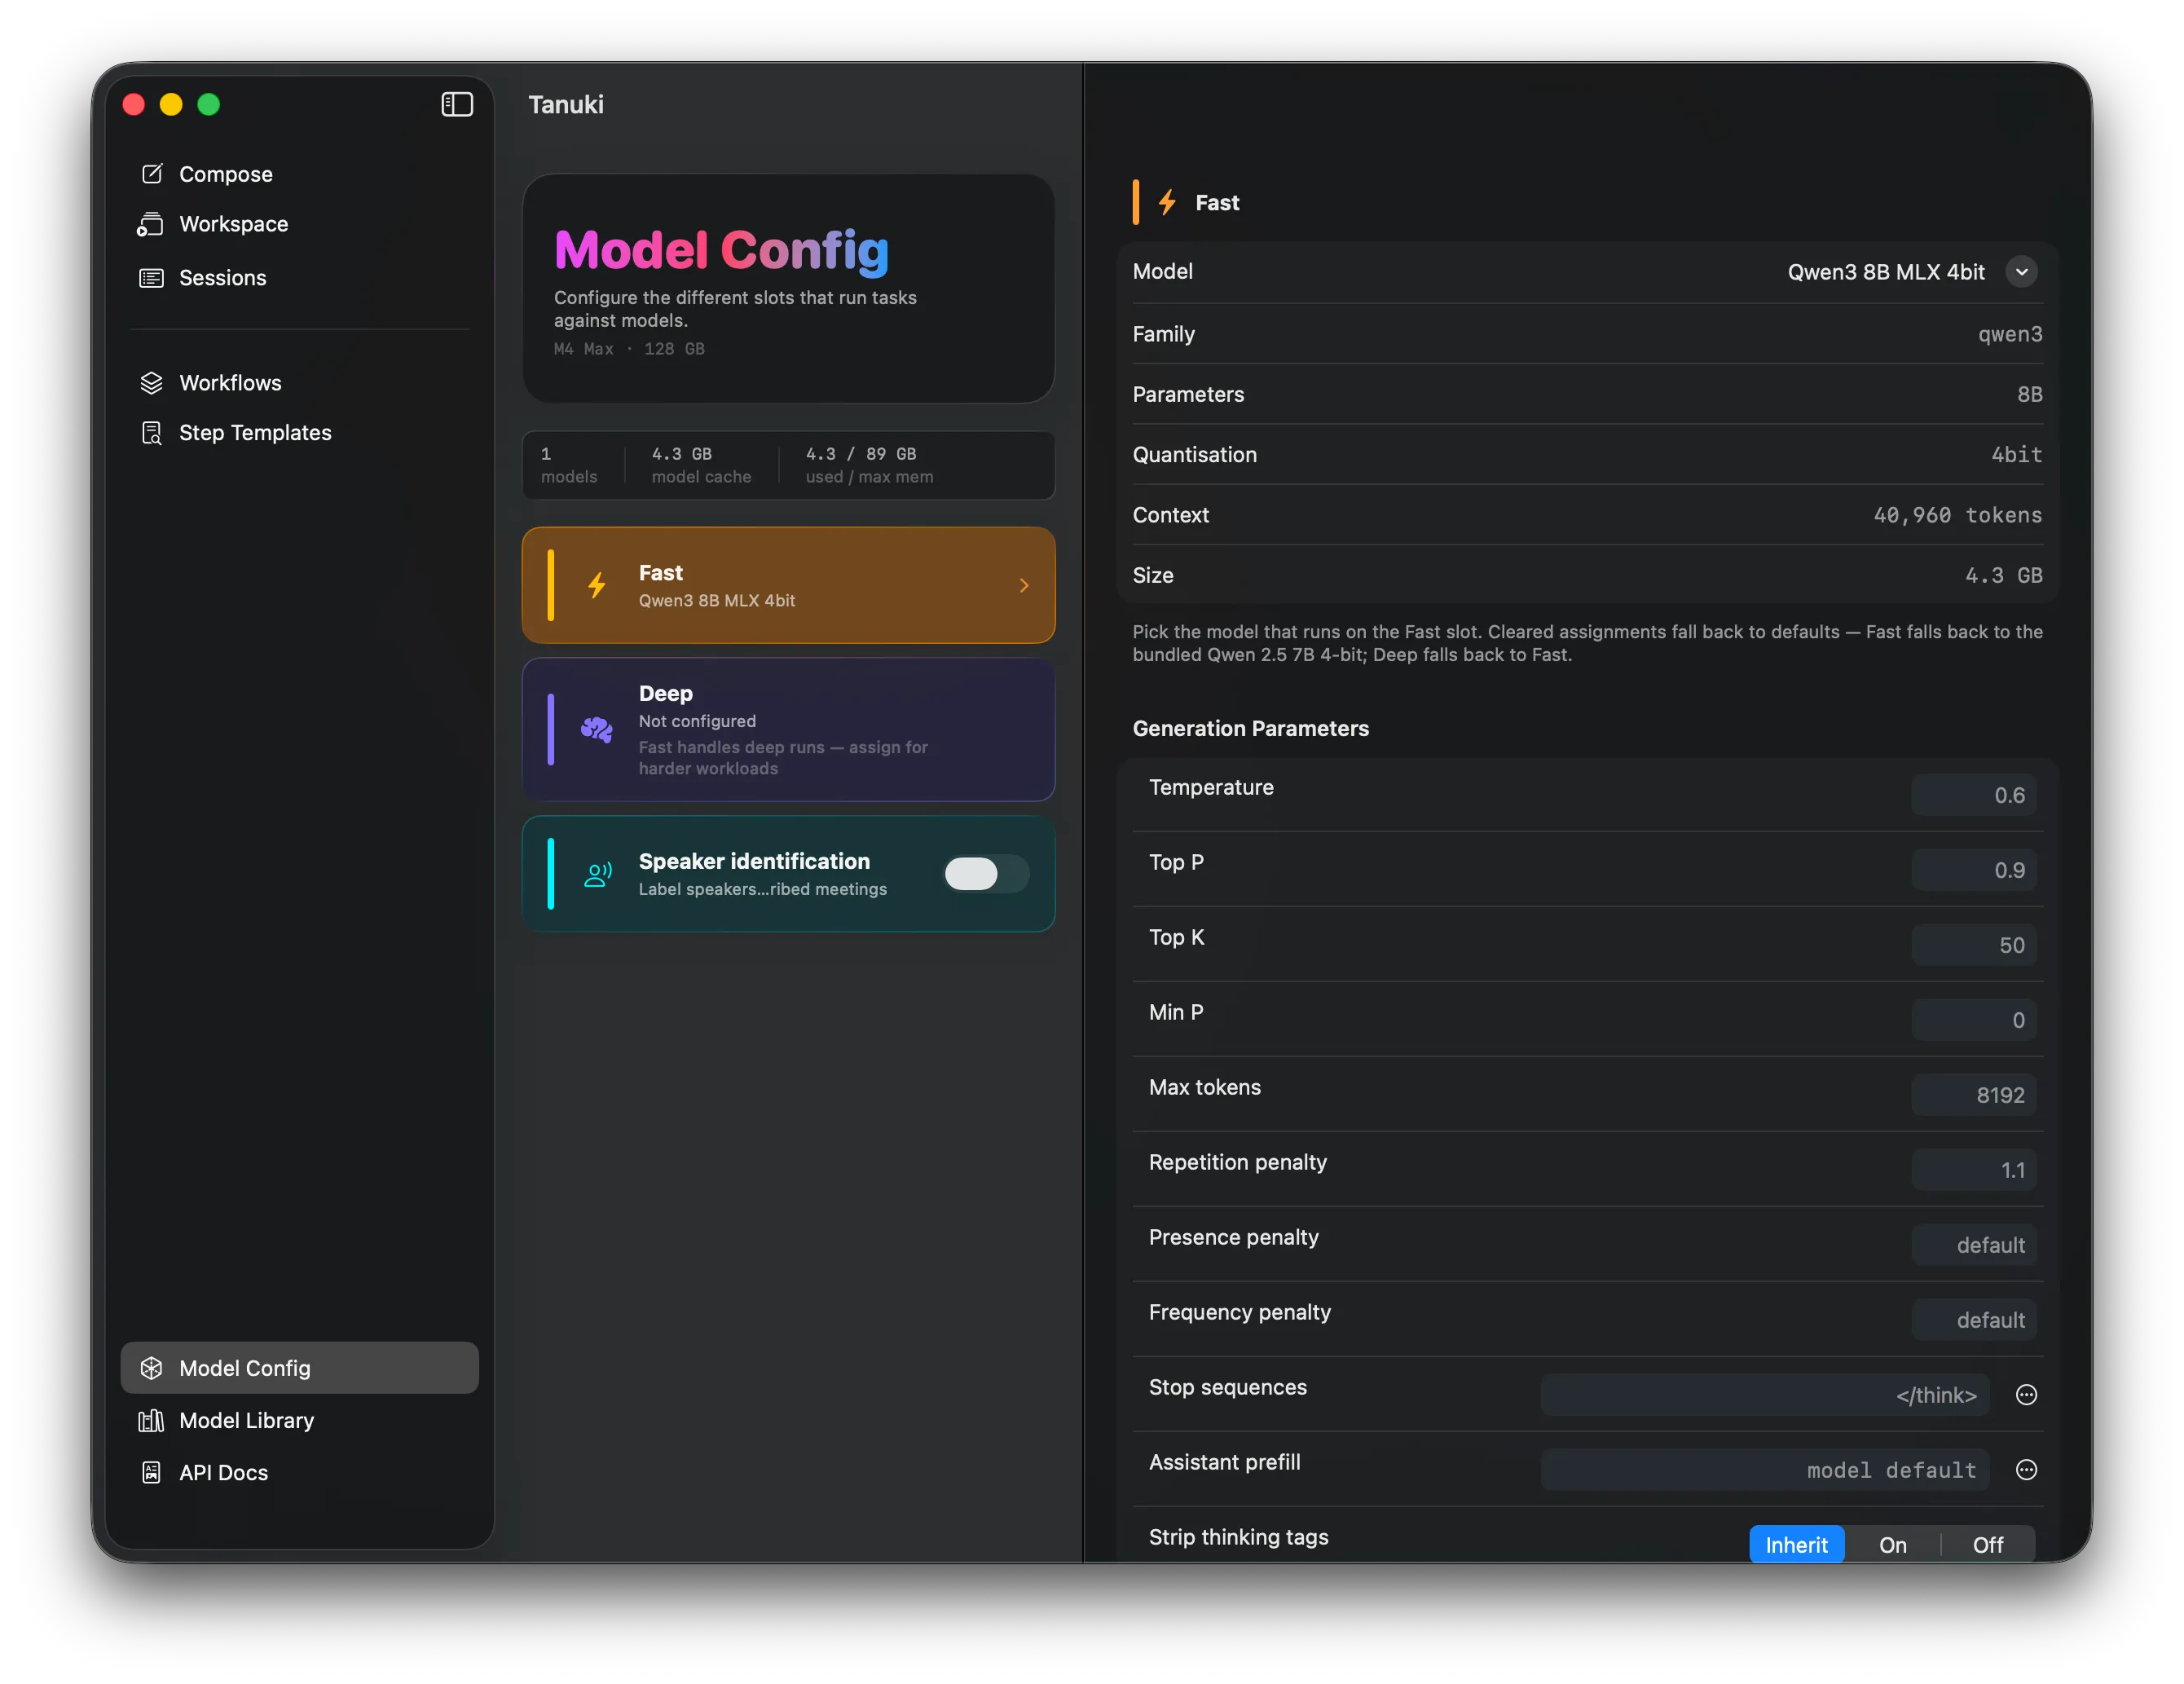Toggle the sidebar panel icon

457,104
